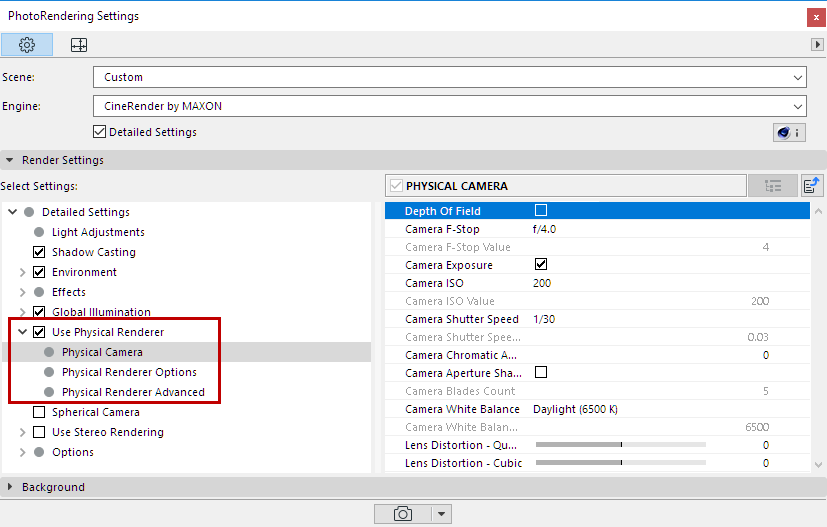Open the Scene dropdown showing Custom

click(450, 77)
